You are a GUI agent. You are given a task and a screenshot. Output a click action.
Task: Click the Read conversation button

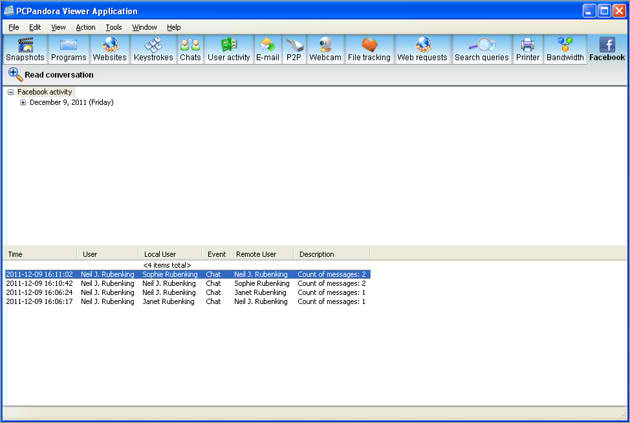pyautogui.click(x=51, y=75)
